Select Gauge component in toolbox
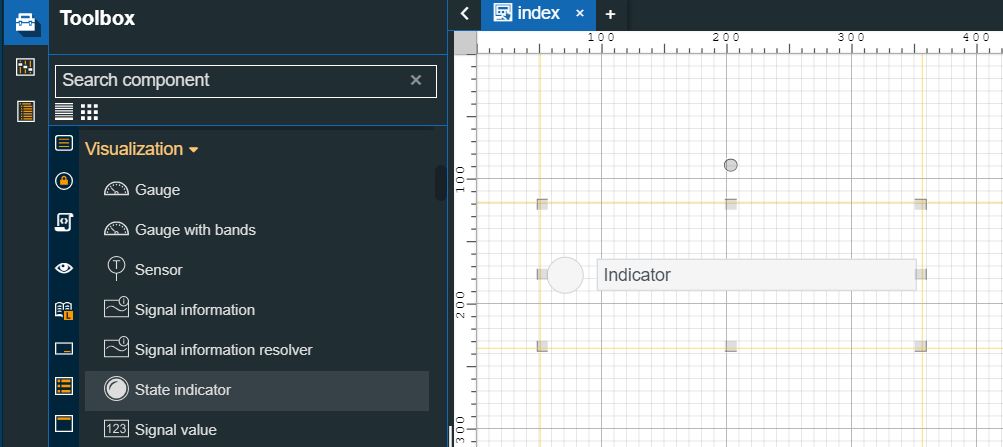1003x447 pixels. coord(157,190)
